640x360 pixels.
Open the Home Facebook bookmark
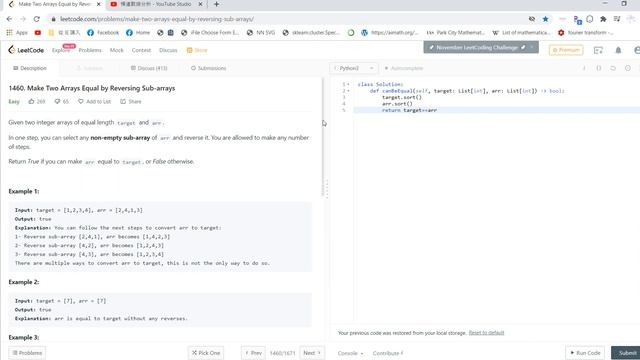pos(138,33)
